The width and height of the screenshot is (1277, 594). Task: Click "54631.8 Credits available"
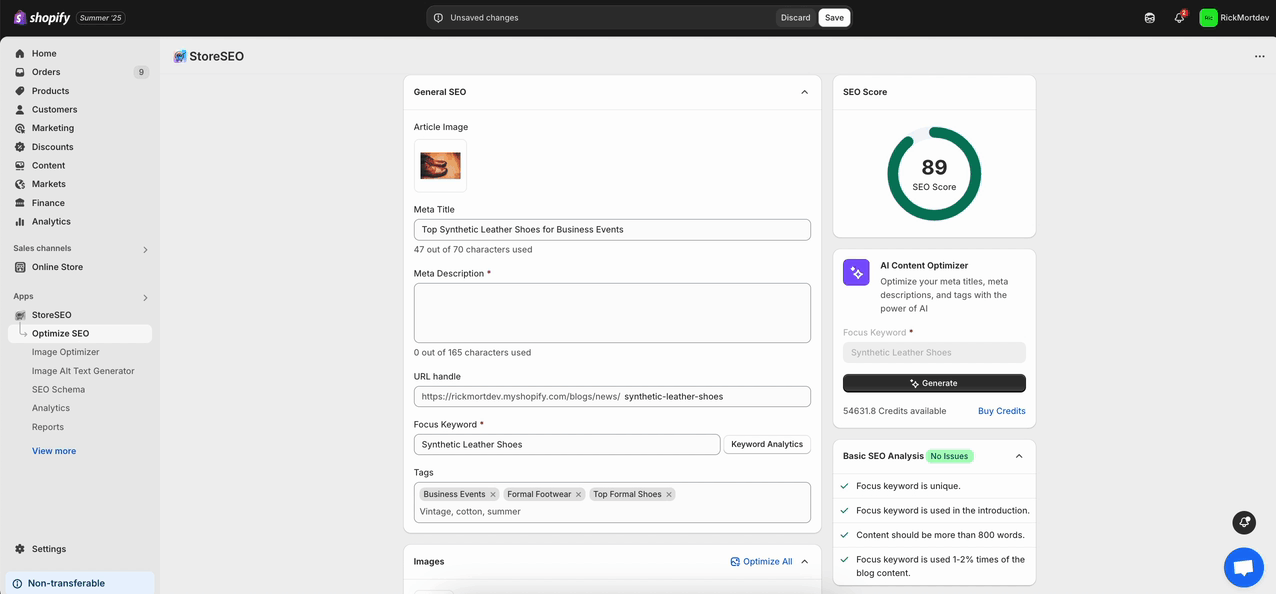point(895,411)
